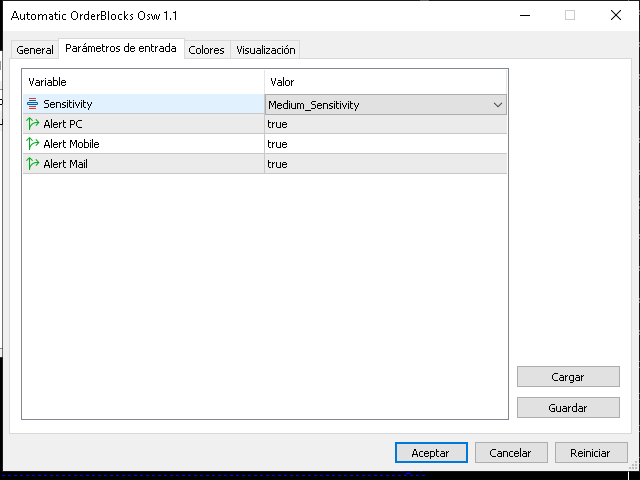Click the Sensitivity variable icon

[32, 104]
